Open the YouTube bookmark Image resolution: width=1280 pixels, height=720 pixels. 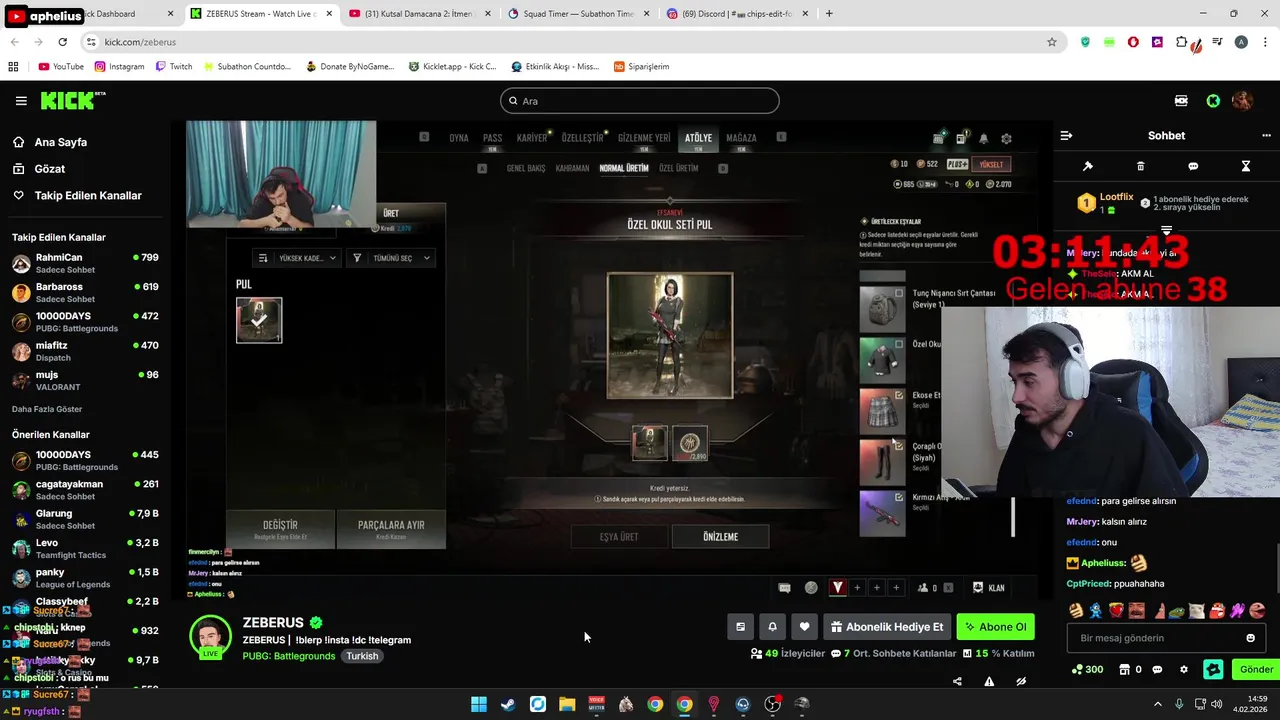(61, 67)
